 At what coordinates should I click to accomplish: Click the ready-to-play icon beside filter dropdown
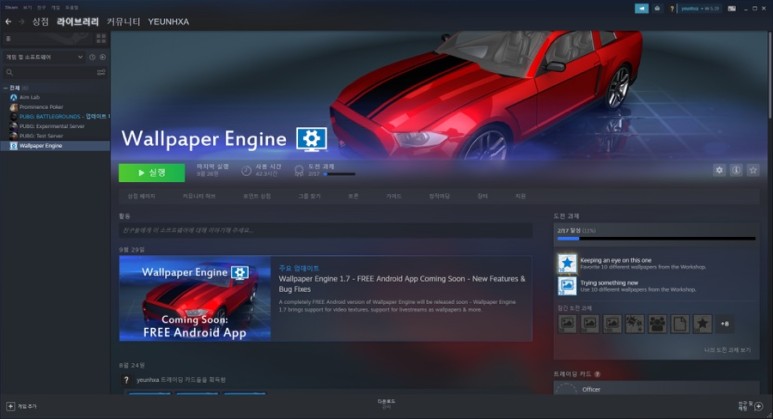click(x=103, y=57)
